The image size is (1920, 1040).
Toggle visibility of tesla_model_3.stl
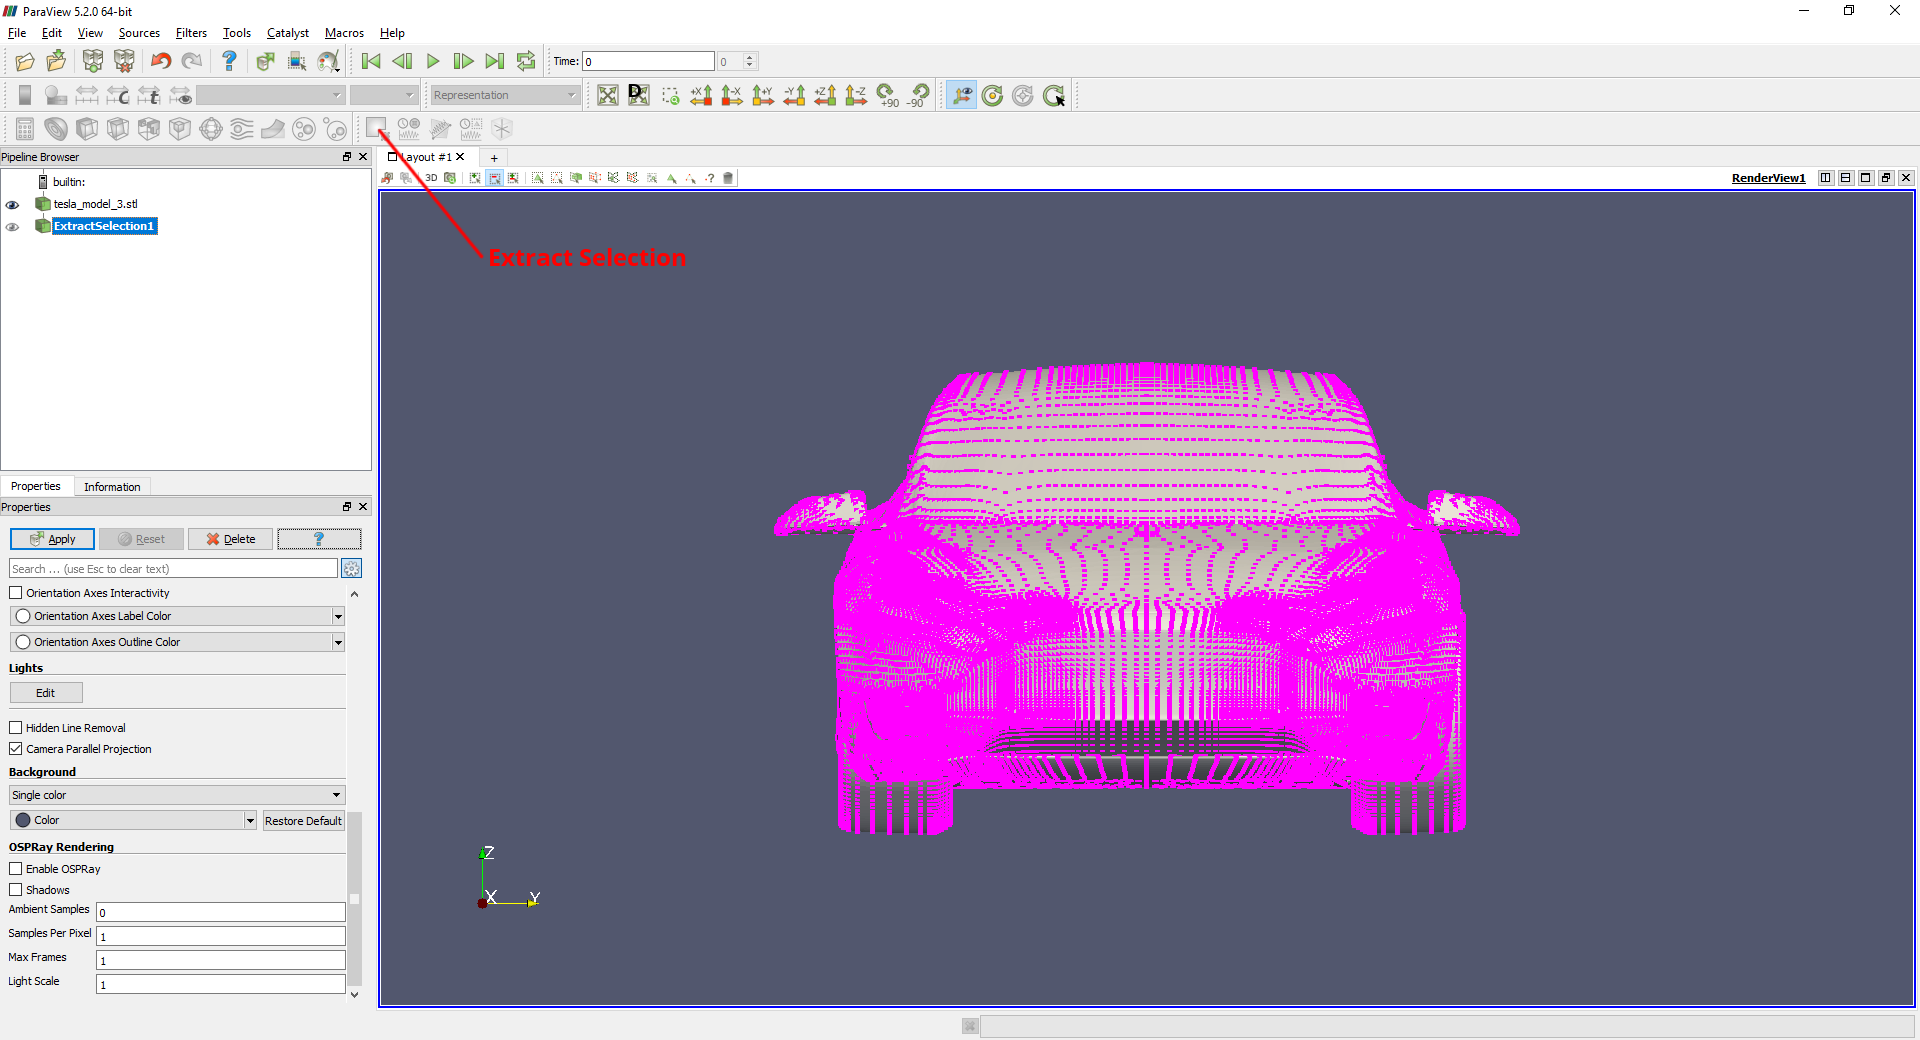coord(13,204)
